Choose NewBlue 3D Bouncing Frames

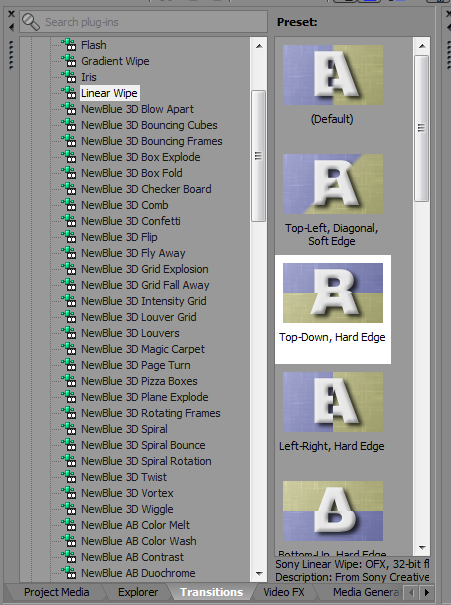152,141
